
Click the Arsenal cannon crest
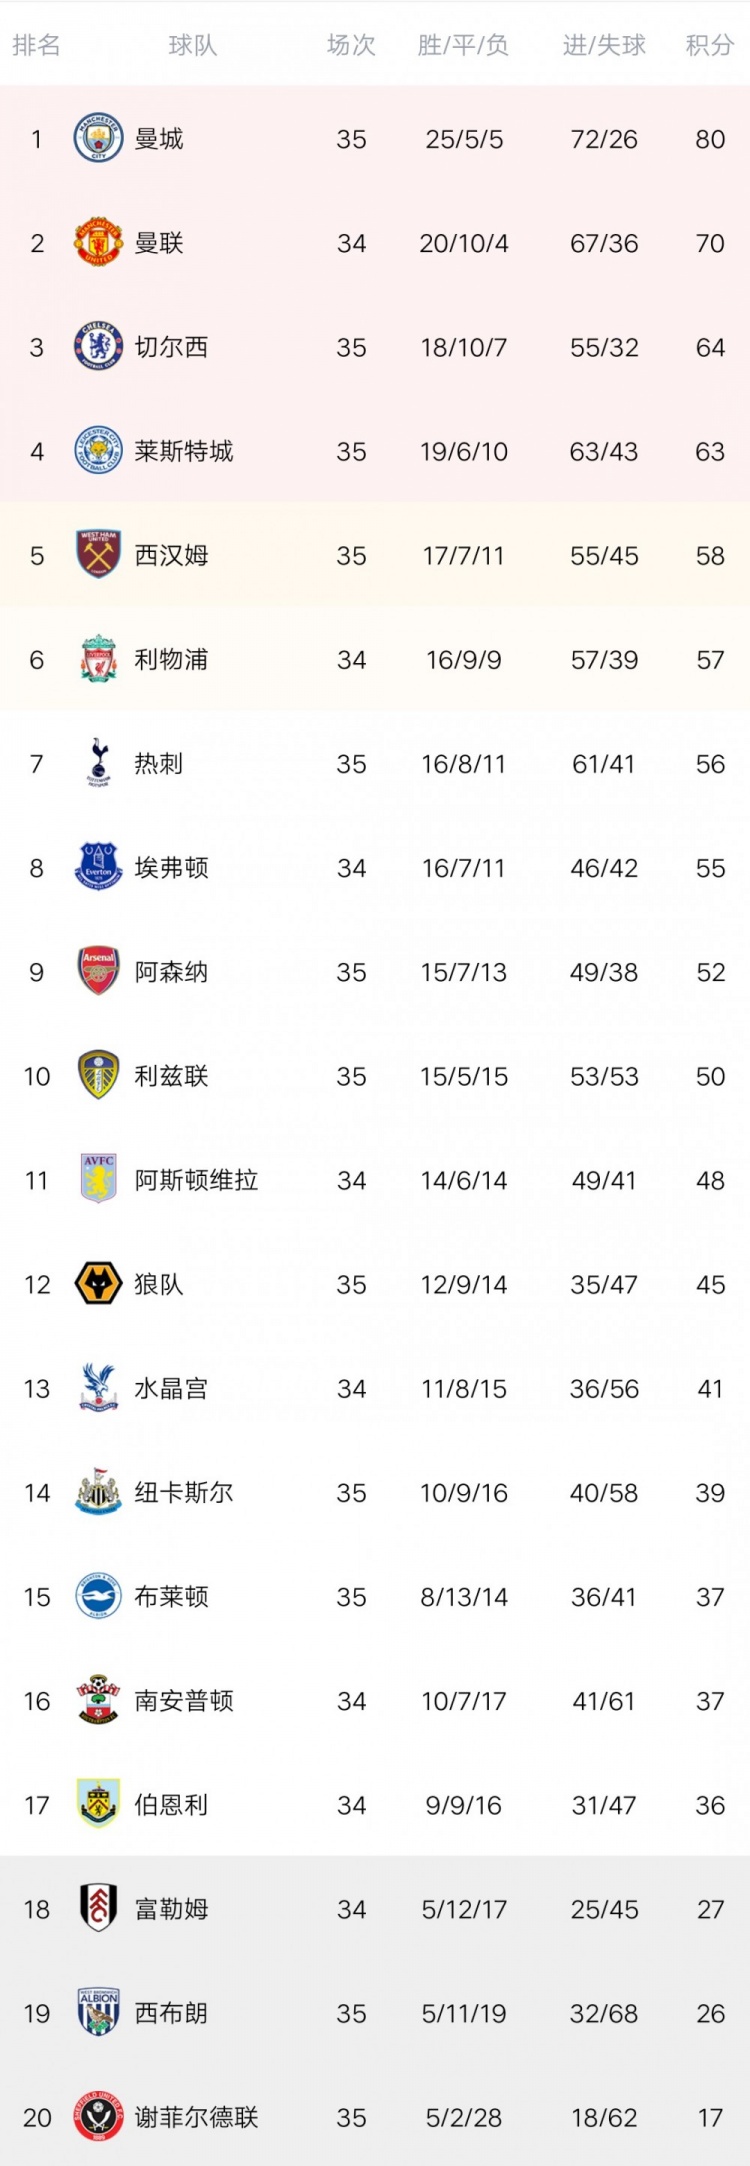tap(98, 971)
